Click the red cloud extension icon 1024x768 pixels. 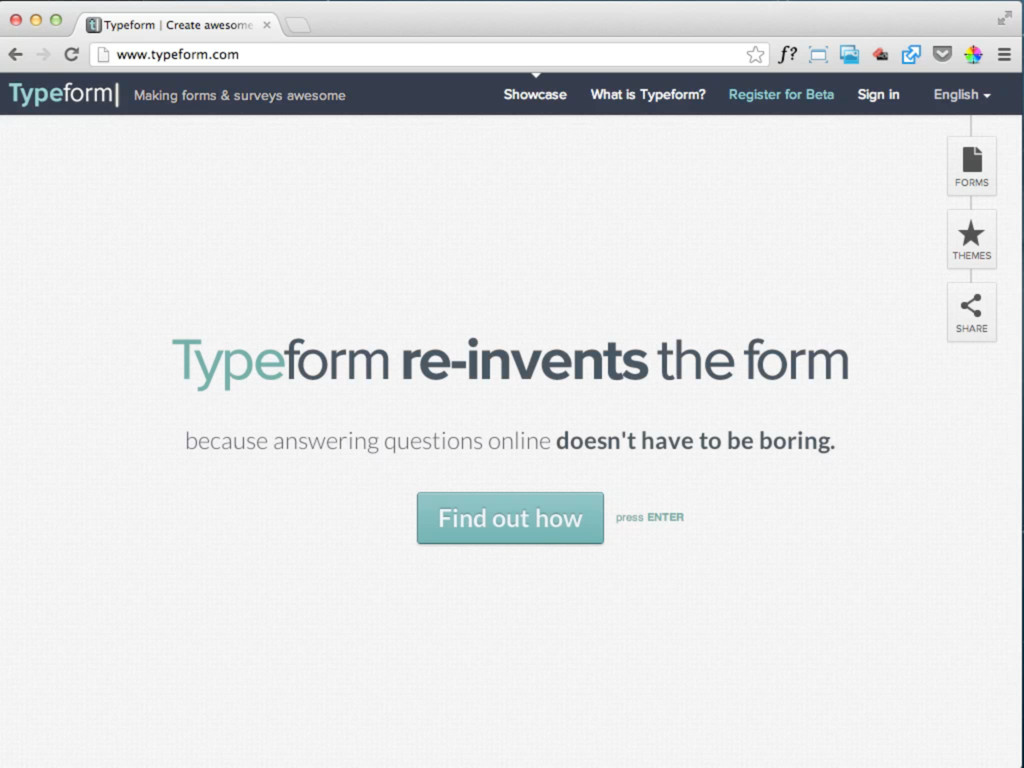(880, 55)
